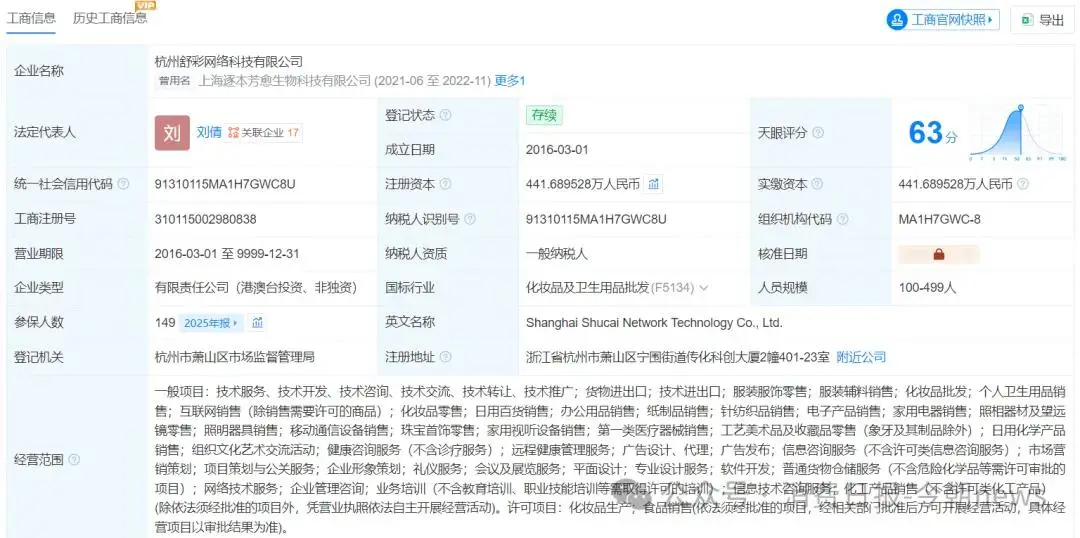
Task: Click help icon beside 组织机构代码
Action: click(x=842, y=219)
